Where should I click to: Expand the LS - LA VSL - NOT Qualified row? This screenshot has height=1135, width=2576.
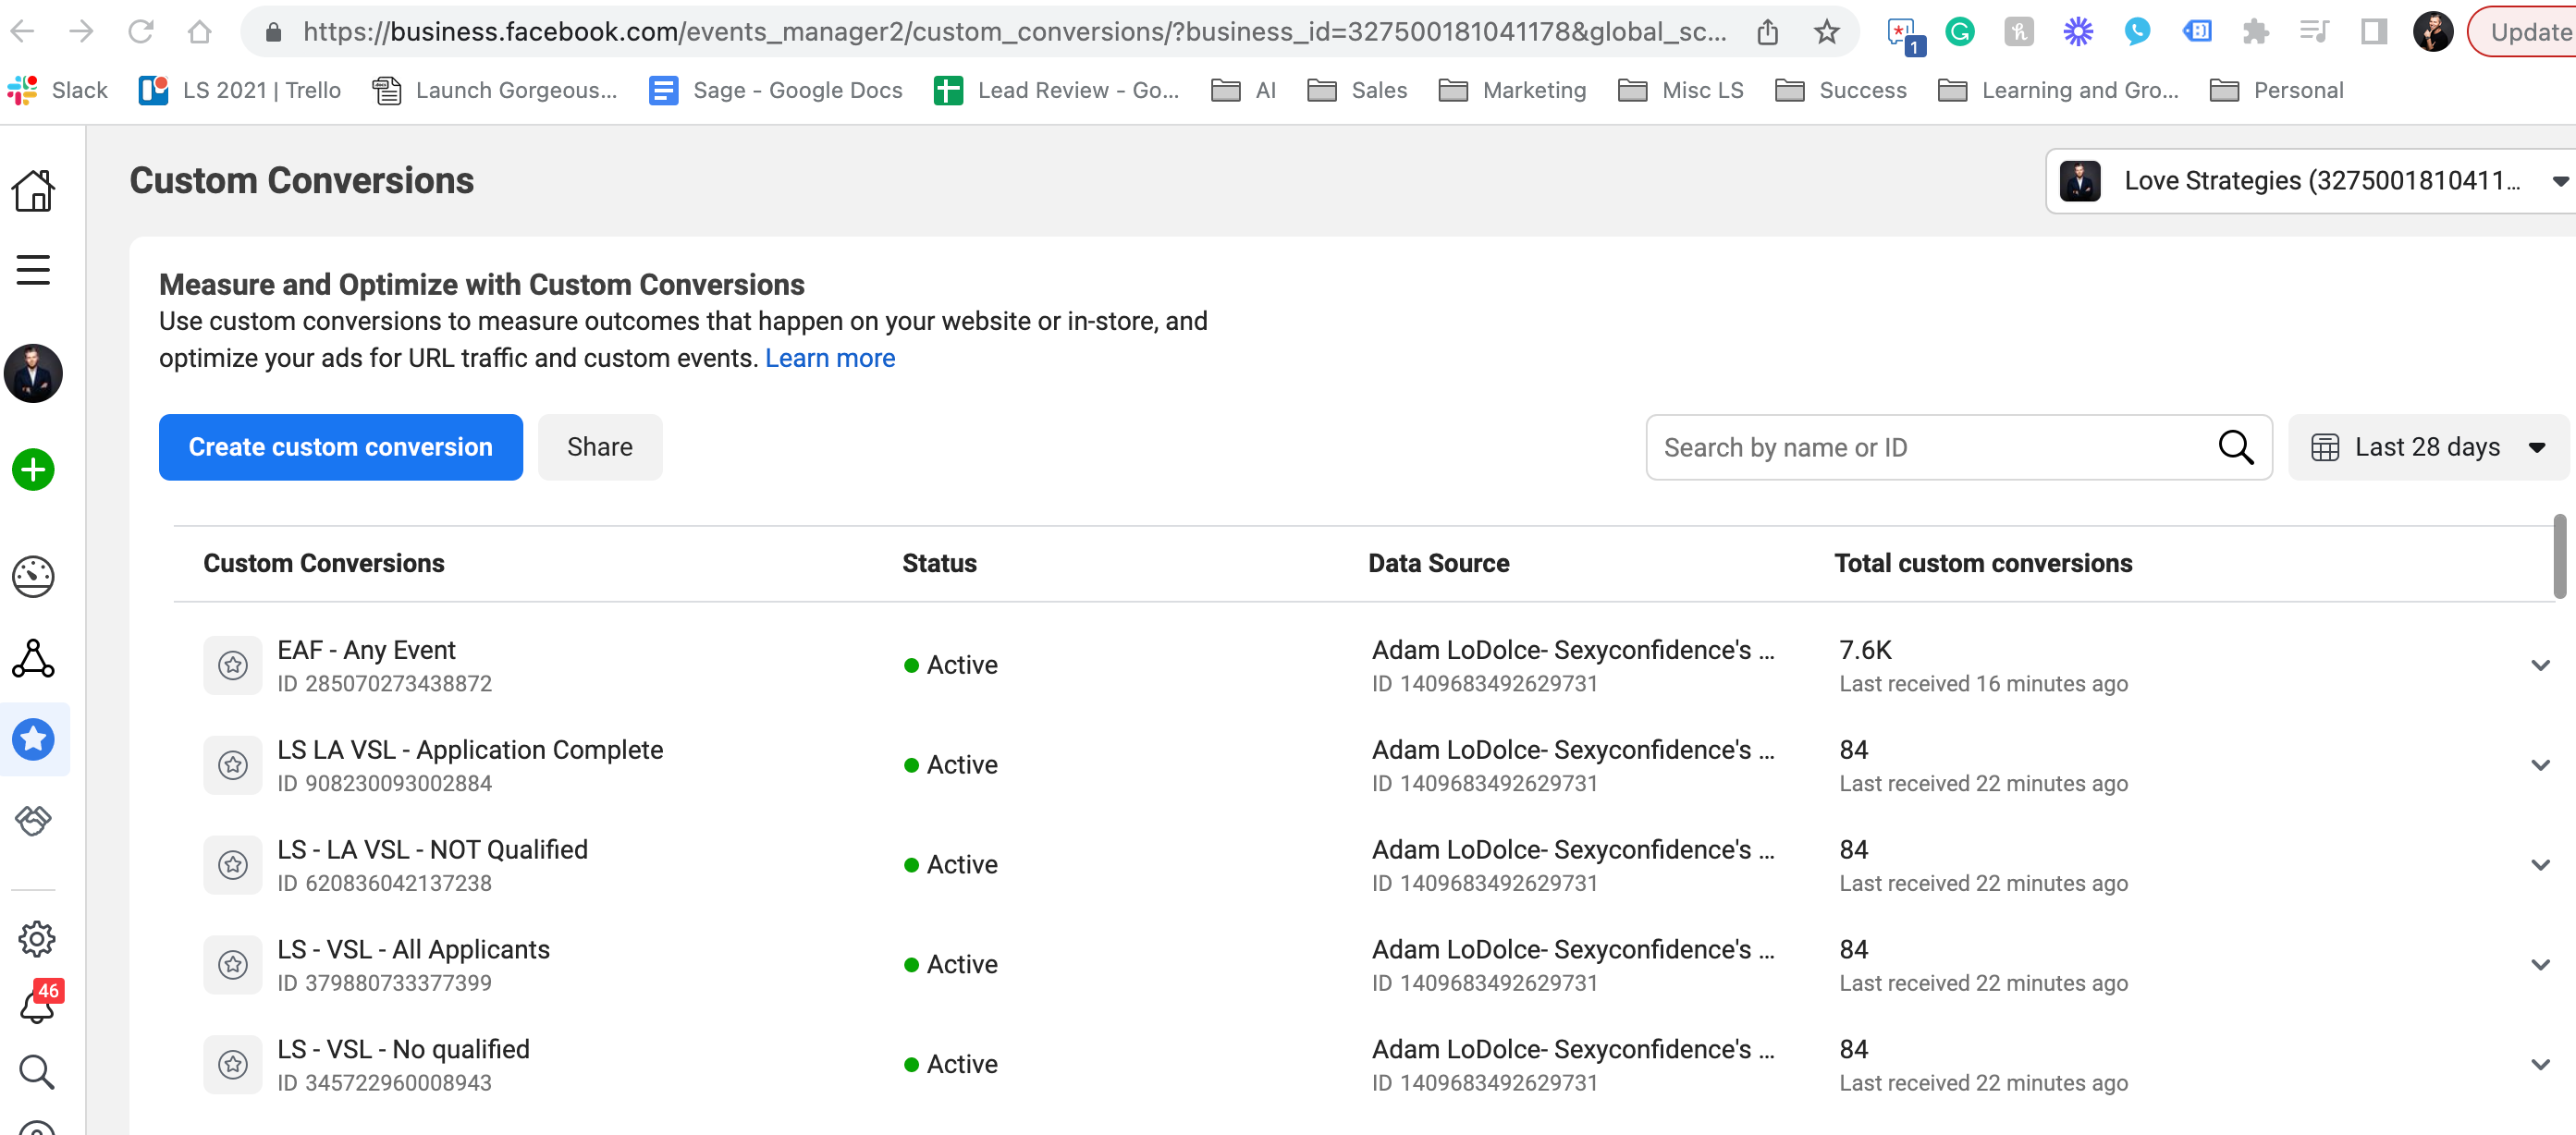[2540, 864]
